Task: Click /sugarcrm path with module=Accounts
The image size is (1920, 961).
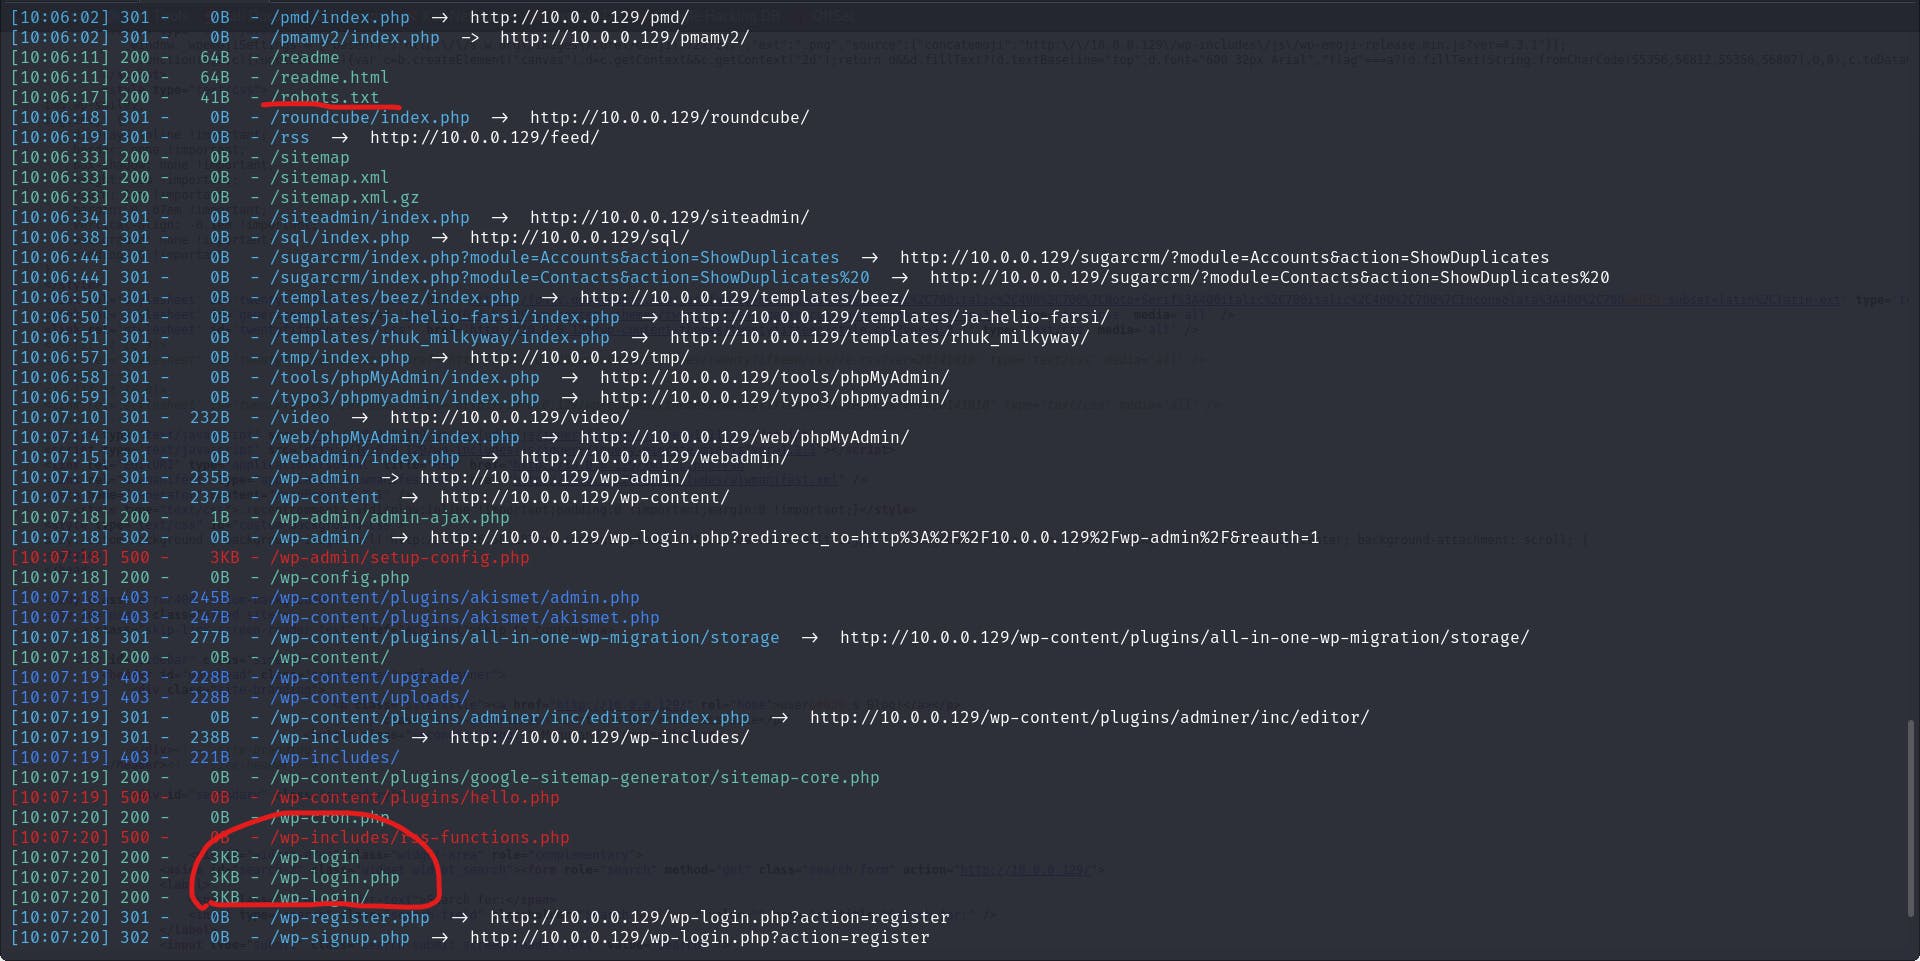Action: pyautogui.click(x=555, y=257)
